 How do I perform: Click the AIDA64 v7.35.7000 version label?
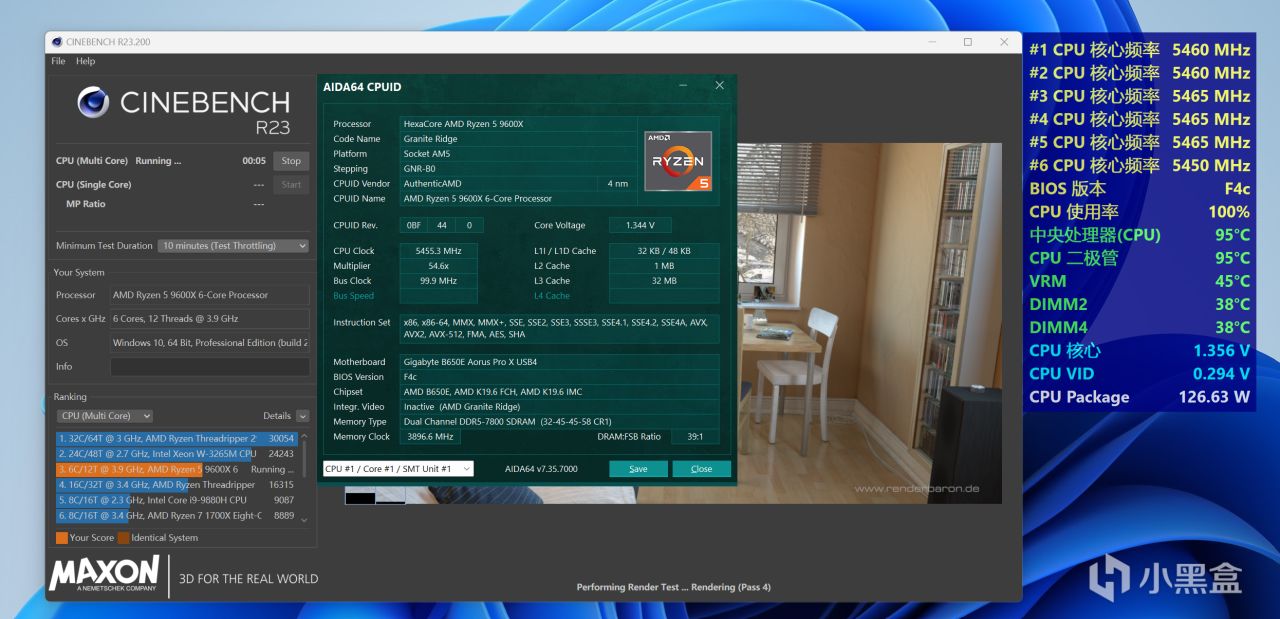pyautogui.click(x=541, y=469)
